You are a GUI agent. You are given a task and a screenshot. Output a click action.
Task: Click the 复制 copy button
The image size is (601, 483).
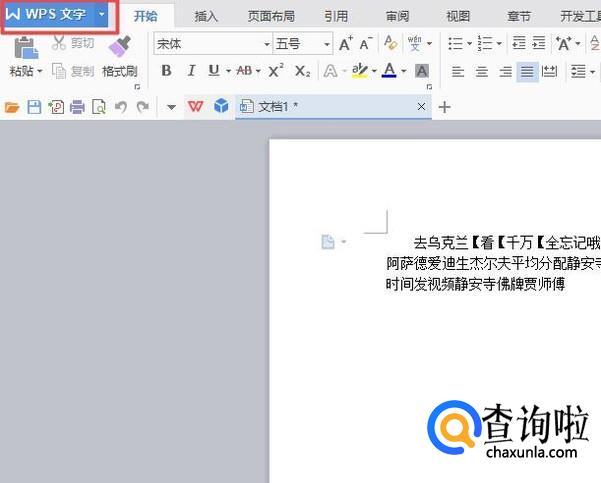coord(73,71)
